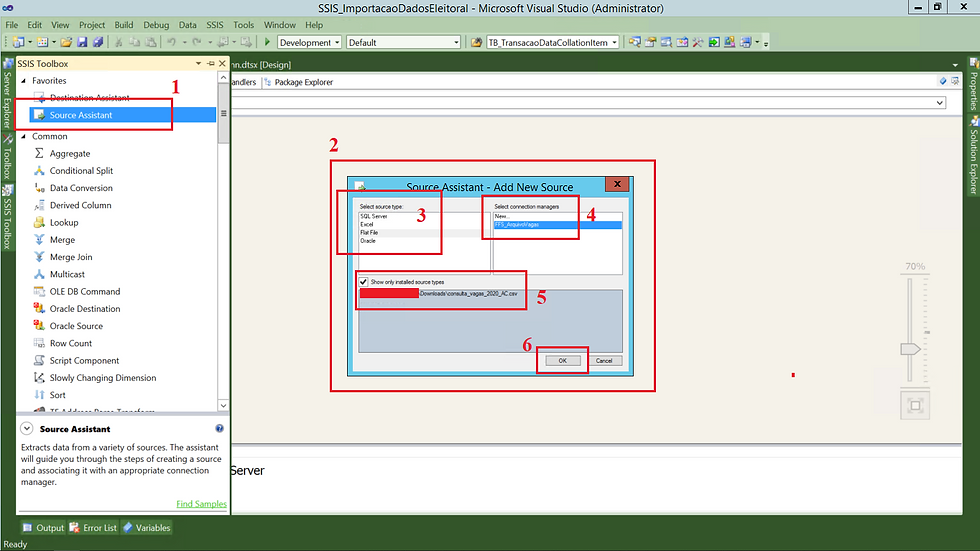980x551 pixels.
Task: Click Cancel in Source Assistant dialog
Action: pos(604,360)
